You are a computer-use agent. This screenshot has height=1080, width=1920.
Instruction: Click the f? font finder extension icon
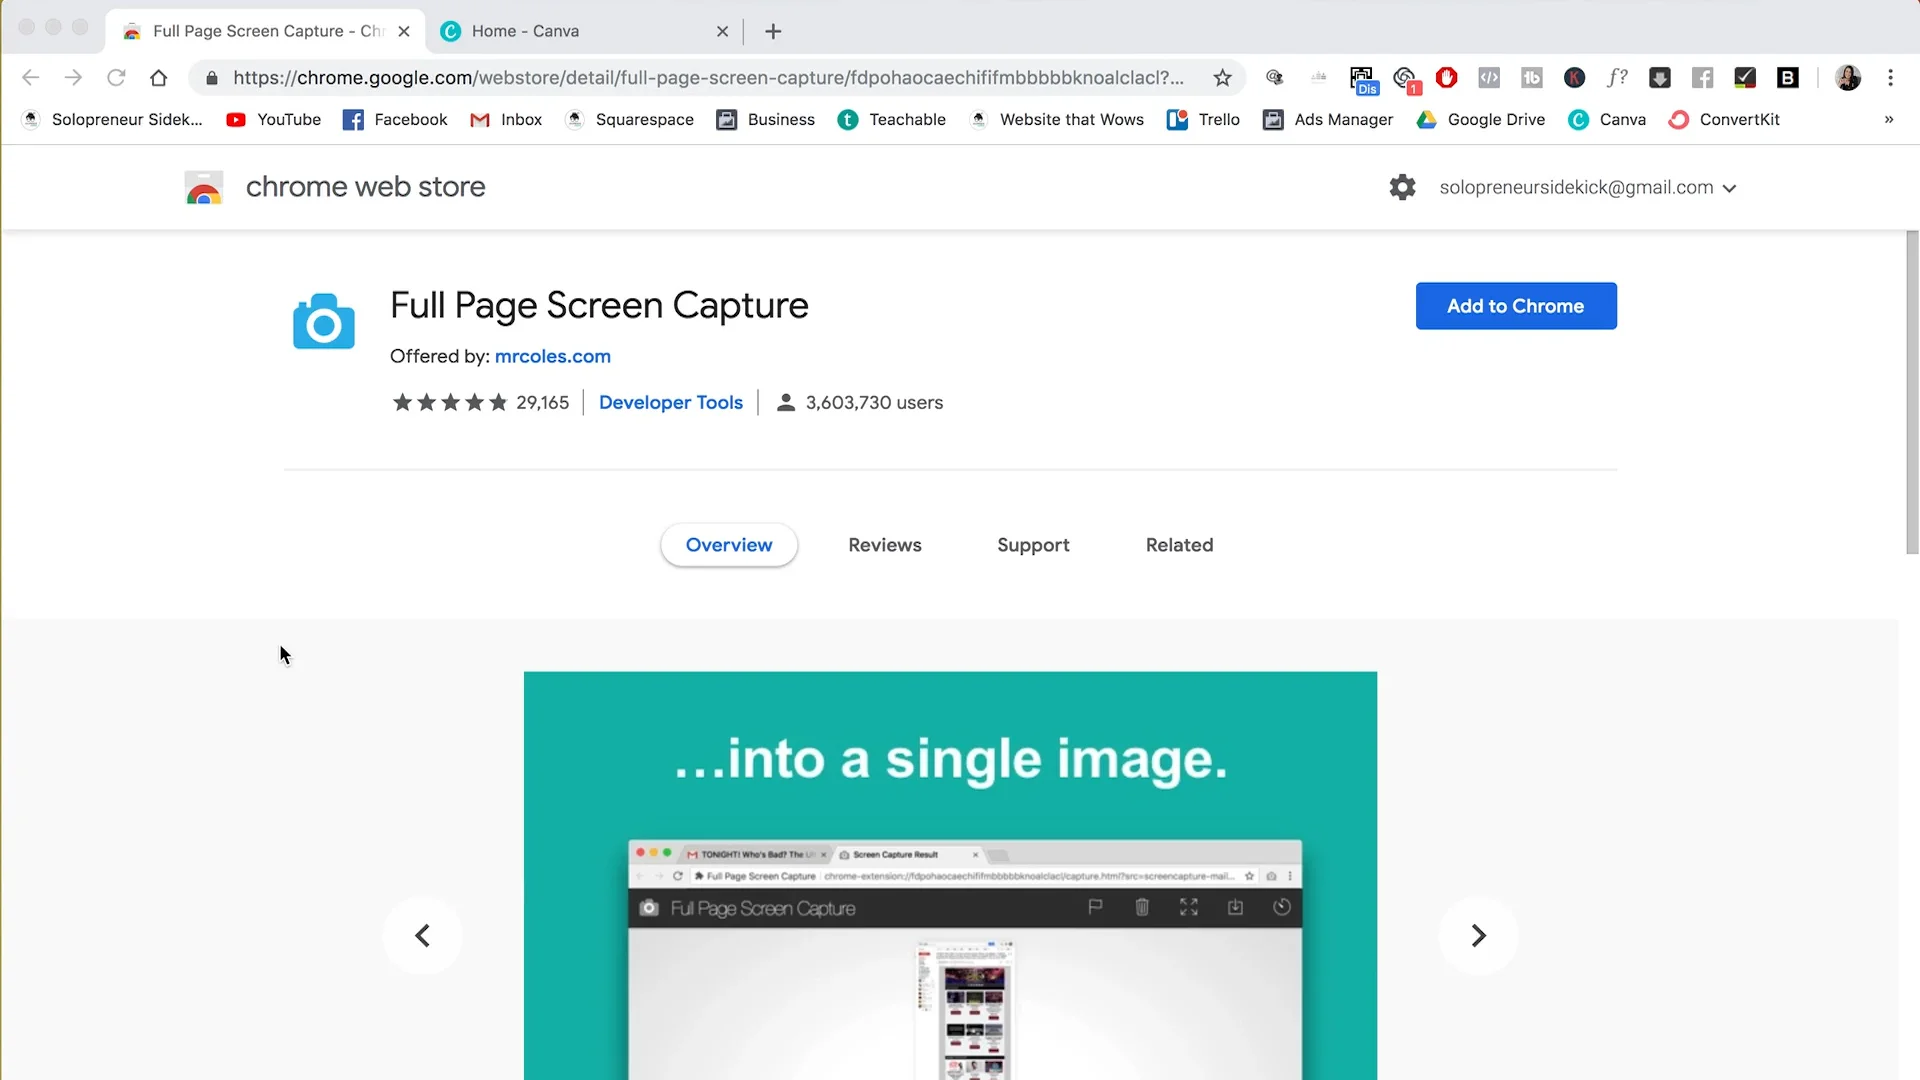pos(1617,78)
